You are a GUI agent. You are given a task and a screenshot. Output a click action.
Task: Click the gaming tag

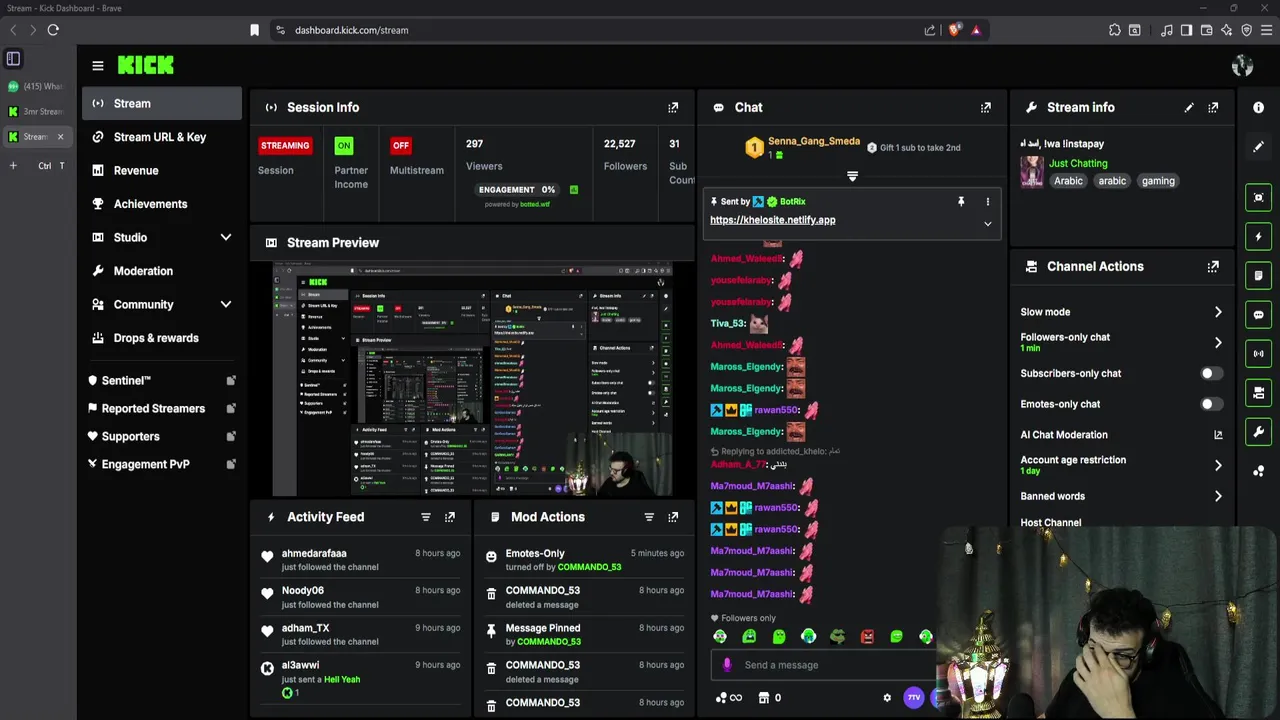click(x=1158, y=181)
